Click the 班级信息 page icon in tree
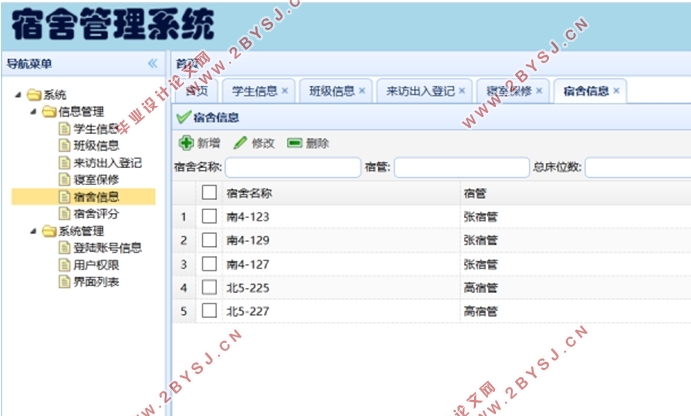Screen dimensions: 691x416 click(64, 145)
